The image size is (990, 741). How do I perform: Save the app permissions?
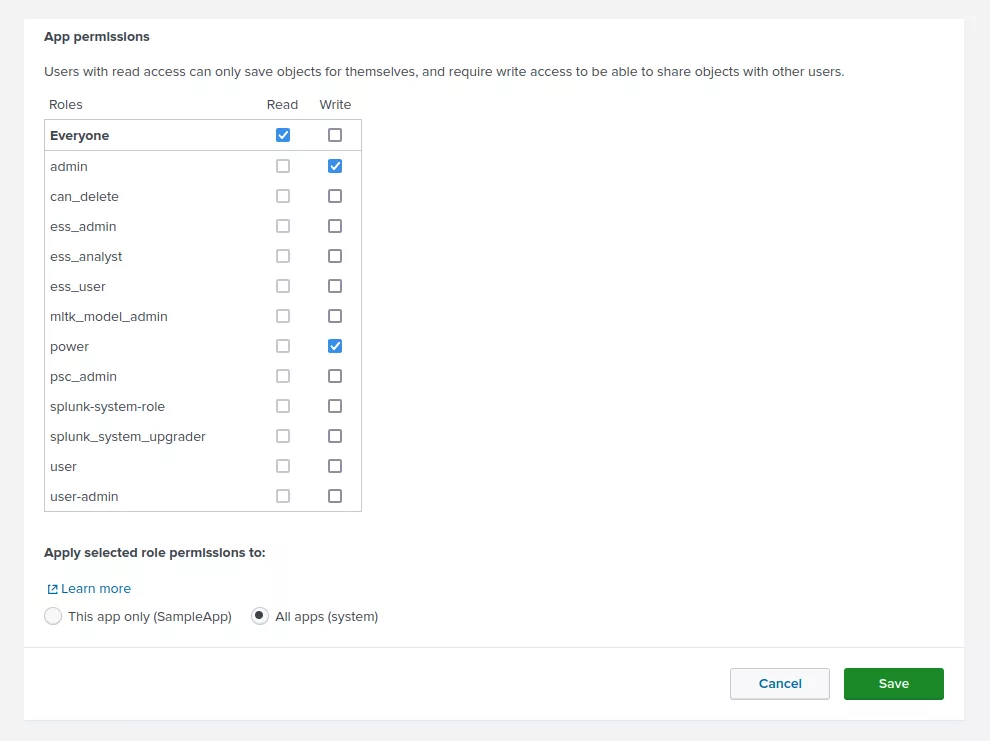pos(893,684)
